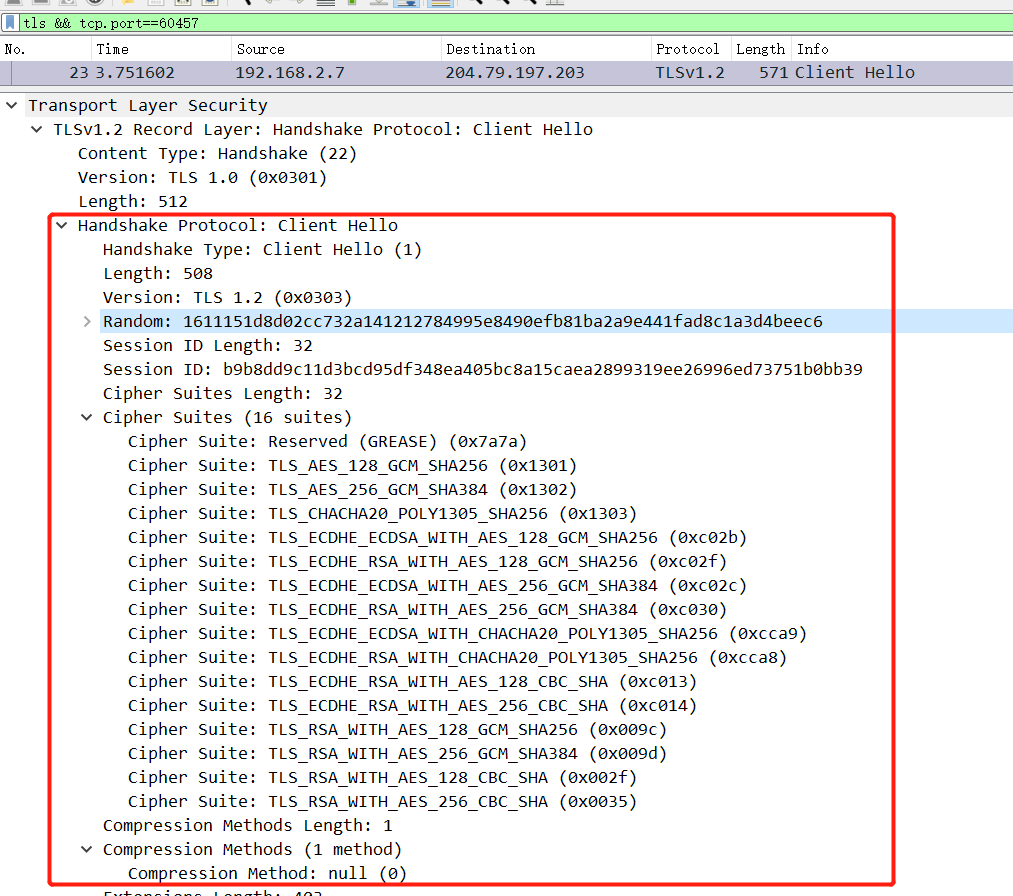Collapse the TLSv1.2 Record Layer node
This screenshot has height=896, width=1013.
point(37,130)
